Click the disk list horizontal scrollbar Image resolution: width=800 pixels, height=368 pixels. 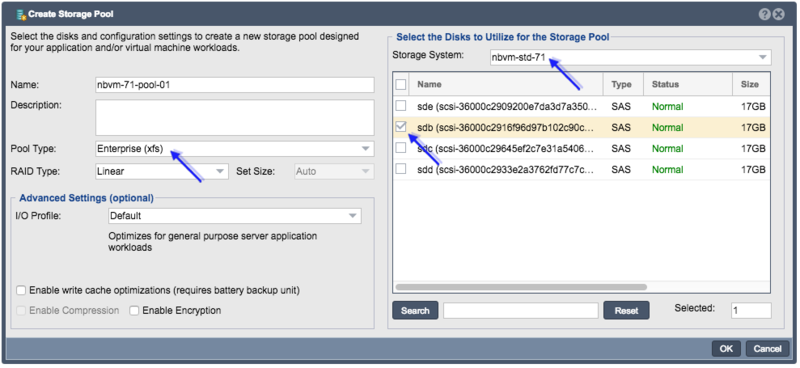[x=521, y=287]
